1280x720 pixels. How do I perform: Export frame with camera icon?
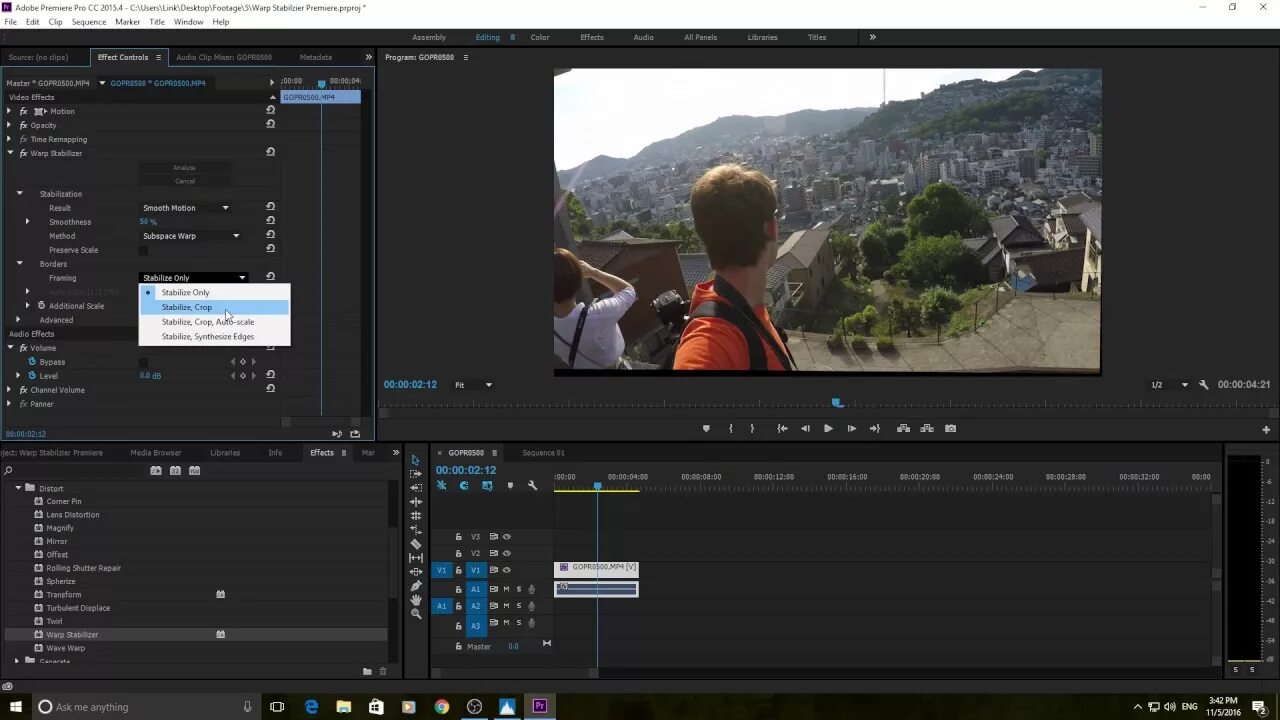[x=950, y=428]
